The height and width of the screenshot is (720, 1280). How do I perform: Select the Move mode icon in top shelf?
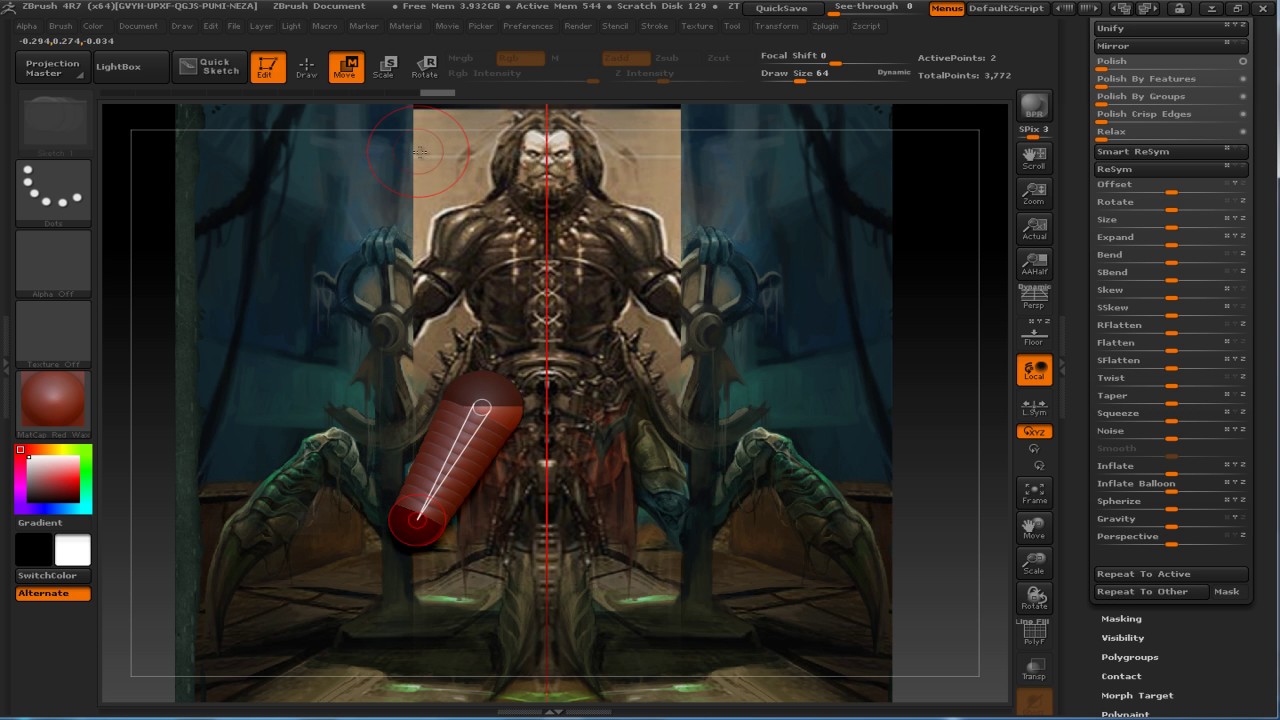coord(346,67)
